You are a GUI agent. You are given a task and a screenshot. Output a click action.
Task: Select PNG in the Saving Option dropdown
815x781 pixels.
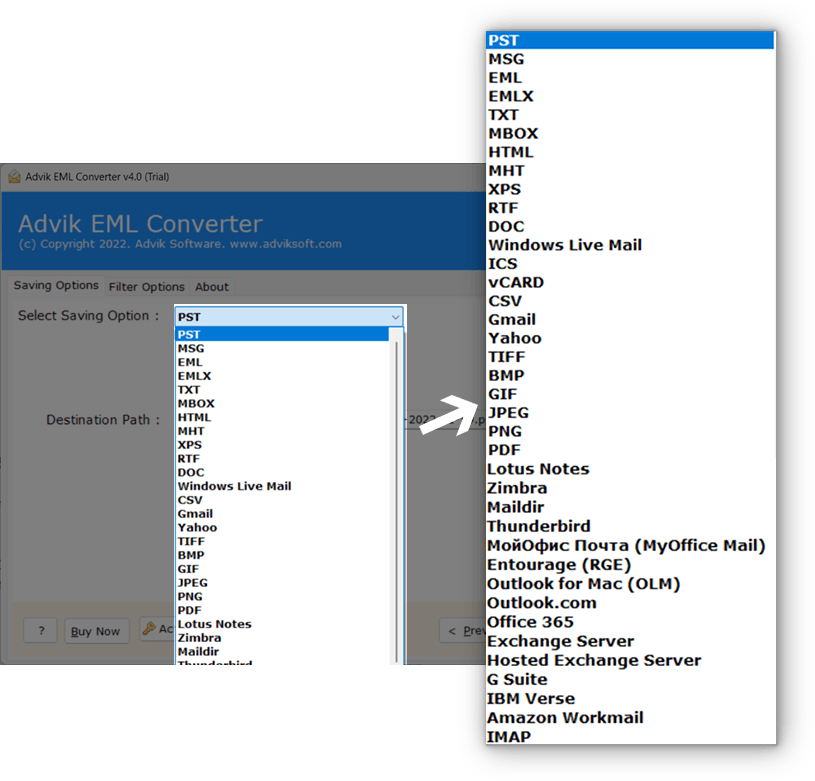(282, 596)
